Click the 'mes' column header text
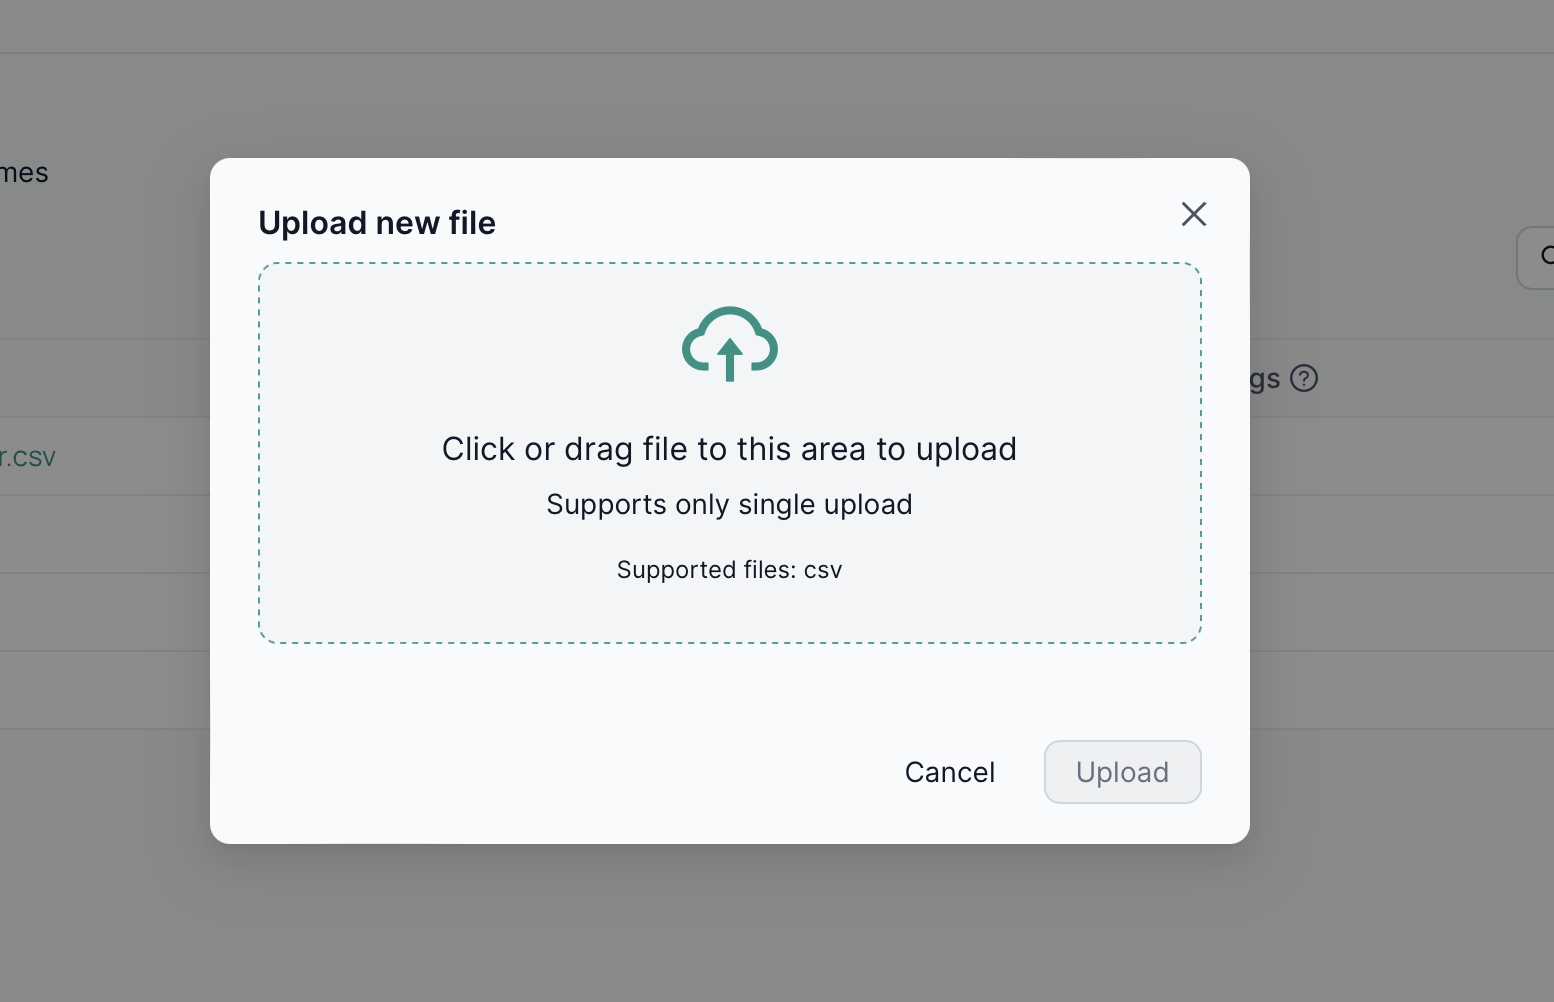 [23, 171]
